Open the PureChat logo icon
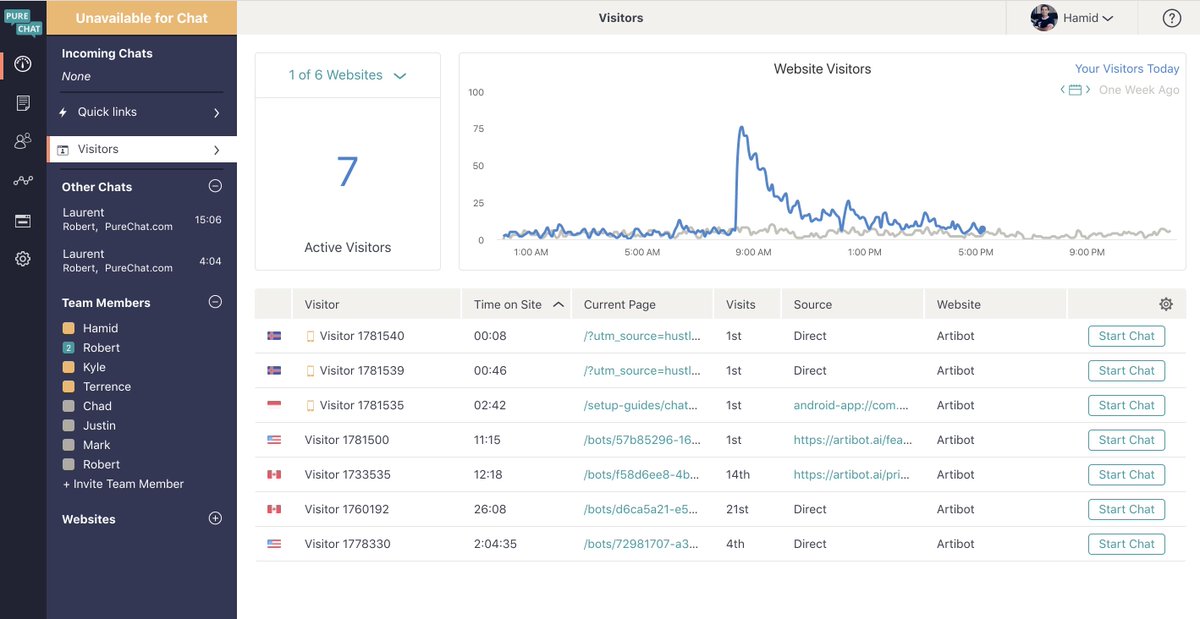 point(22,17)
